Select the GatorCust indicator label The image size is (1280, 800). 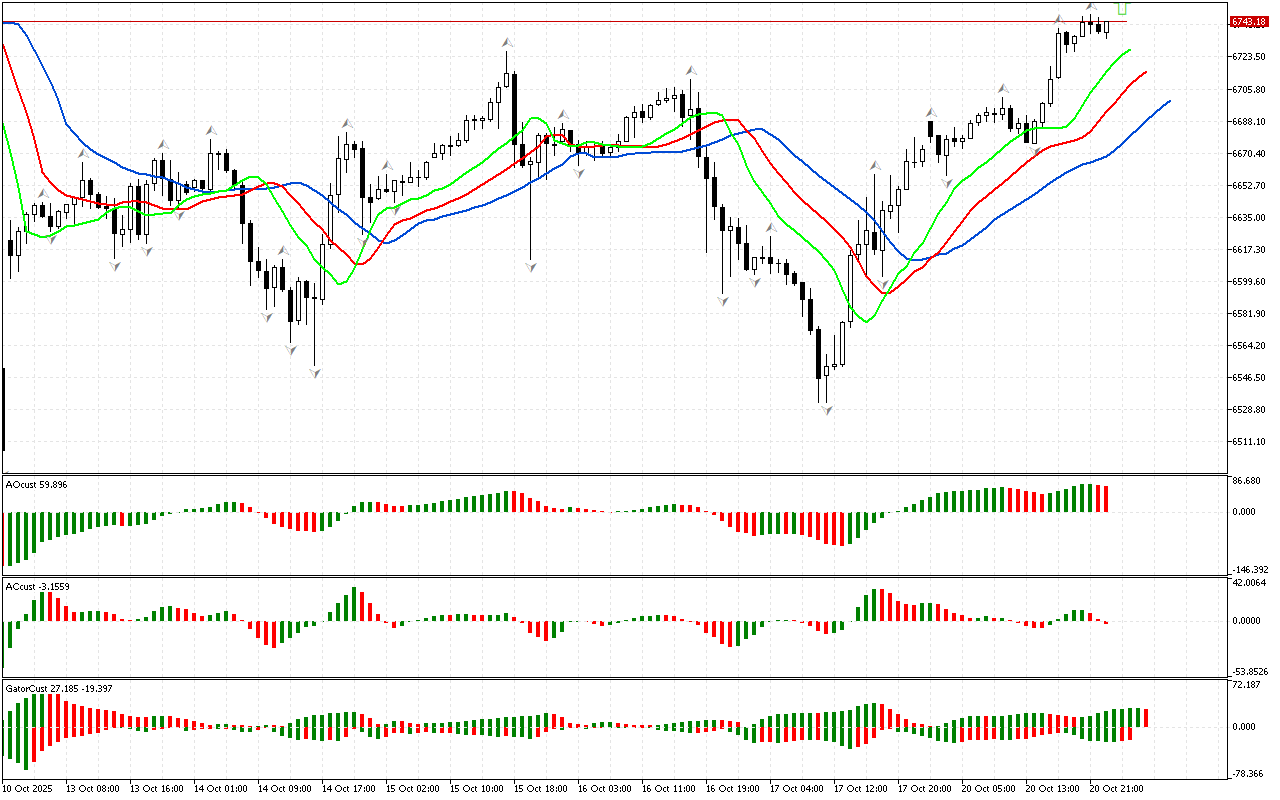[58, 688]
